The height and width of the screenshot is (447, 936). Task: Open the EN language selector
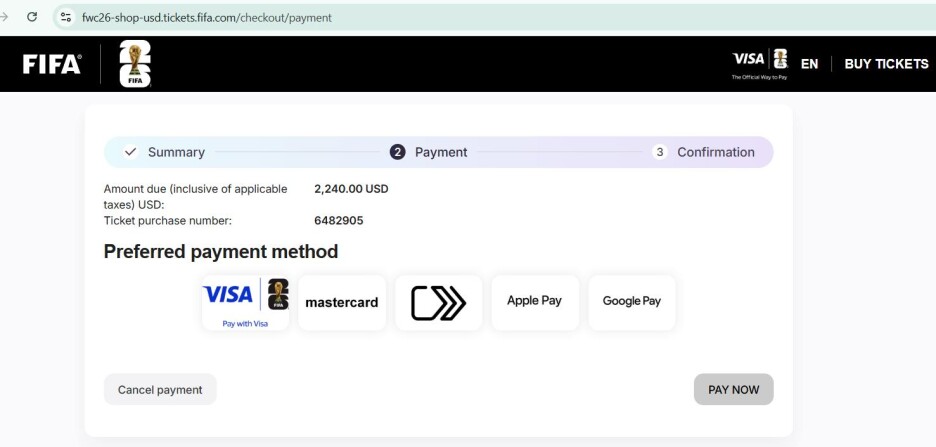pos(809,64)
